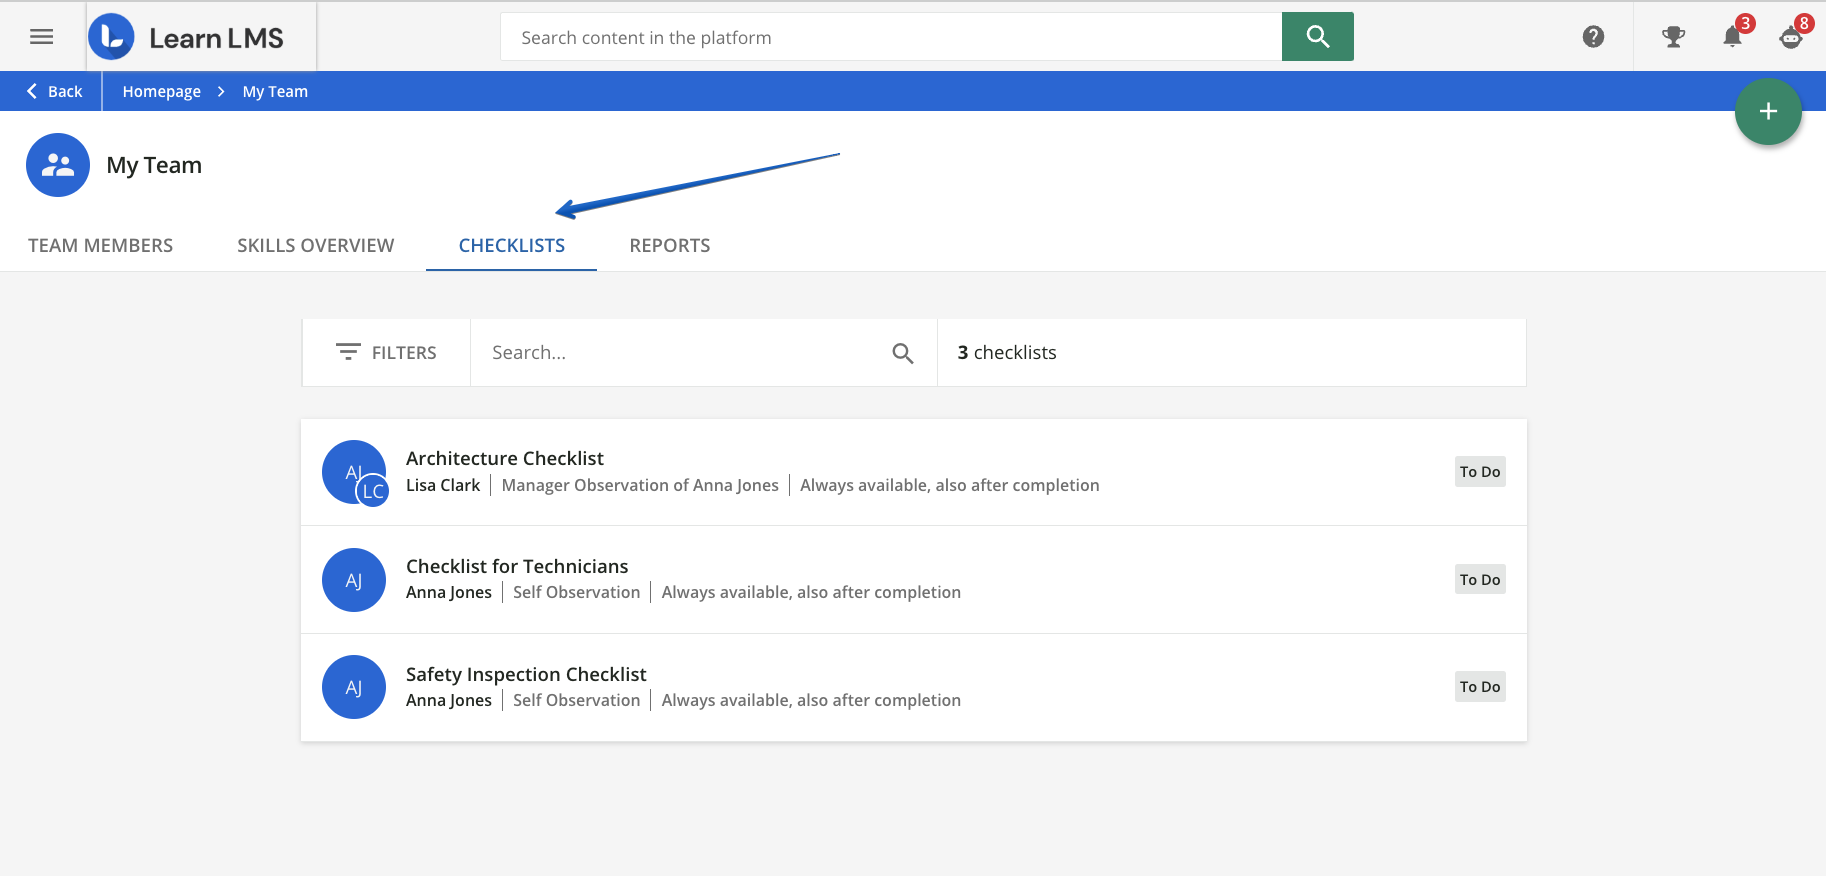Click AJ avatar for Checklist for Technicians
1826x876 pixels.
point(354,580)
